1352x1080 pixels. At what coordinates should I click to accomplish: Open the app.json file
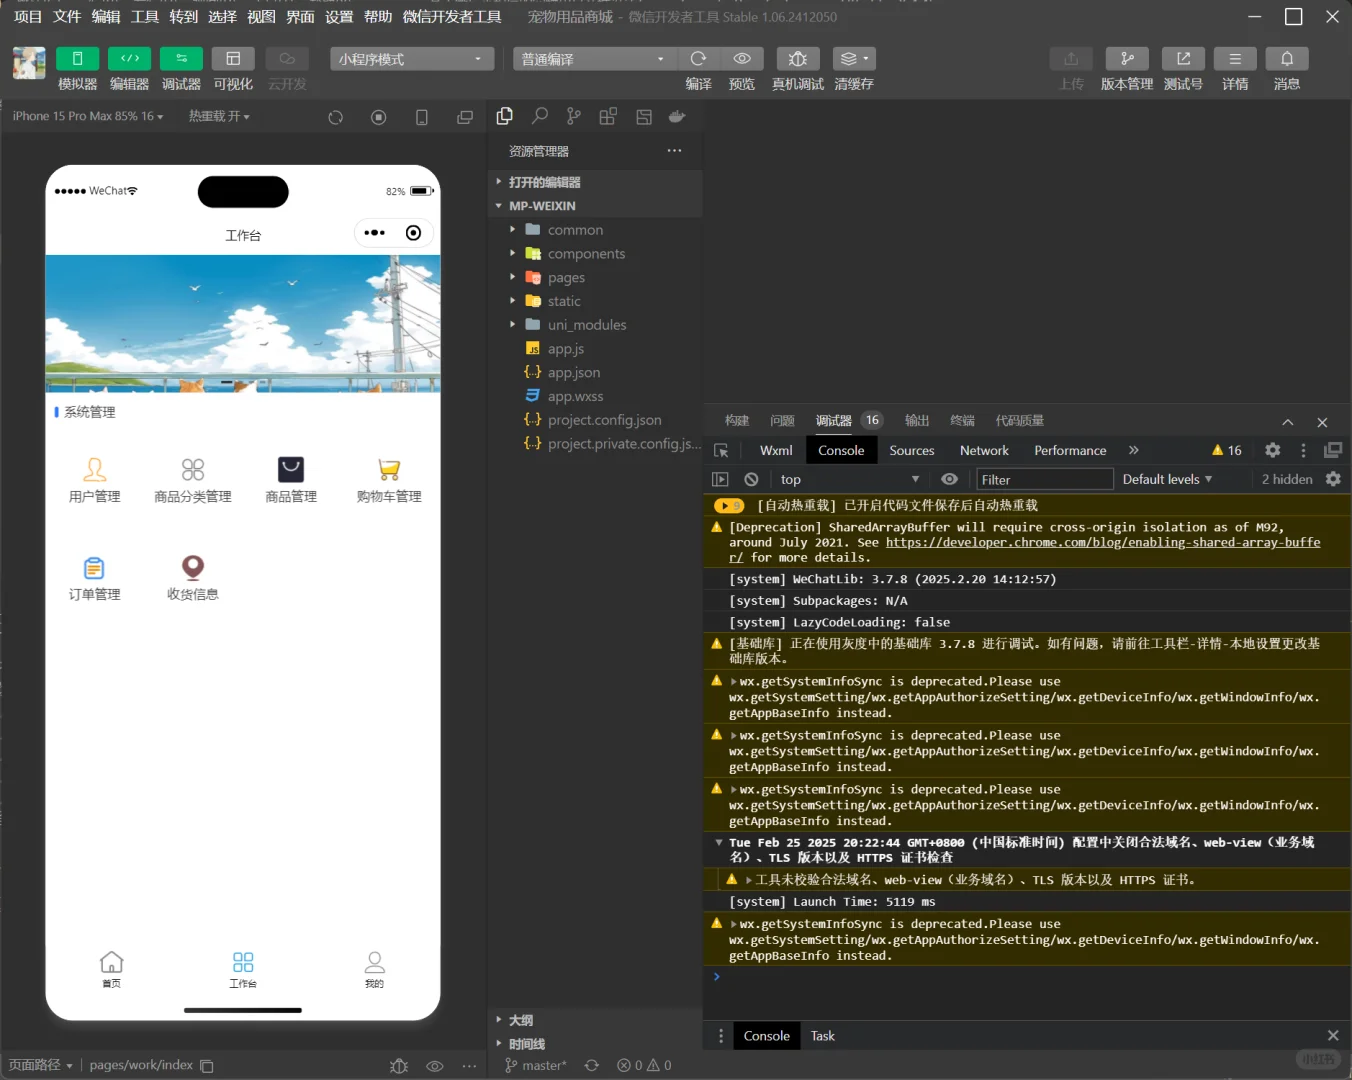click(x=595, y=373)
